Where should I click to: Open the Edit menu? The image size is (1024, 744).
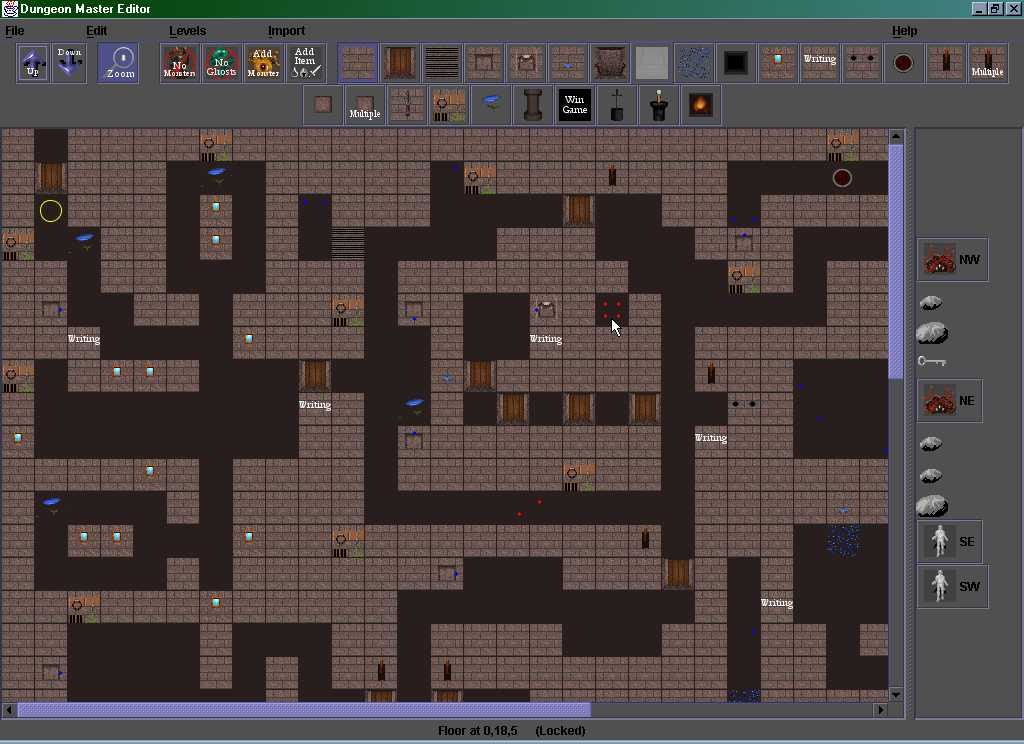(97, 31)
